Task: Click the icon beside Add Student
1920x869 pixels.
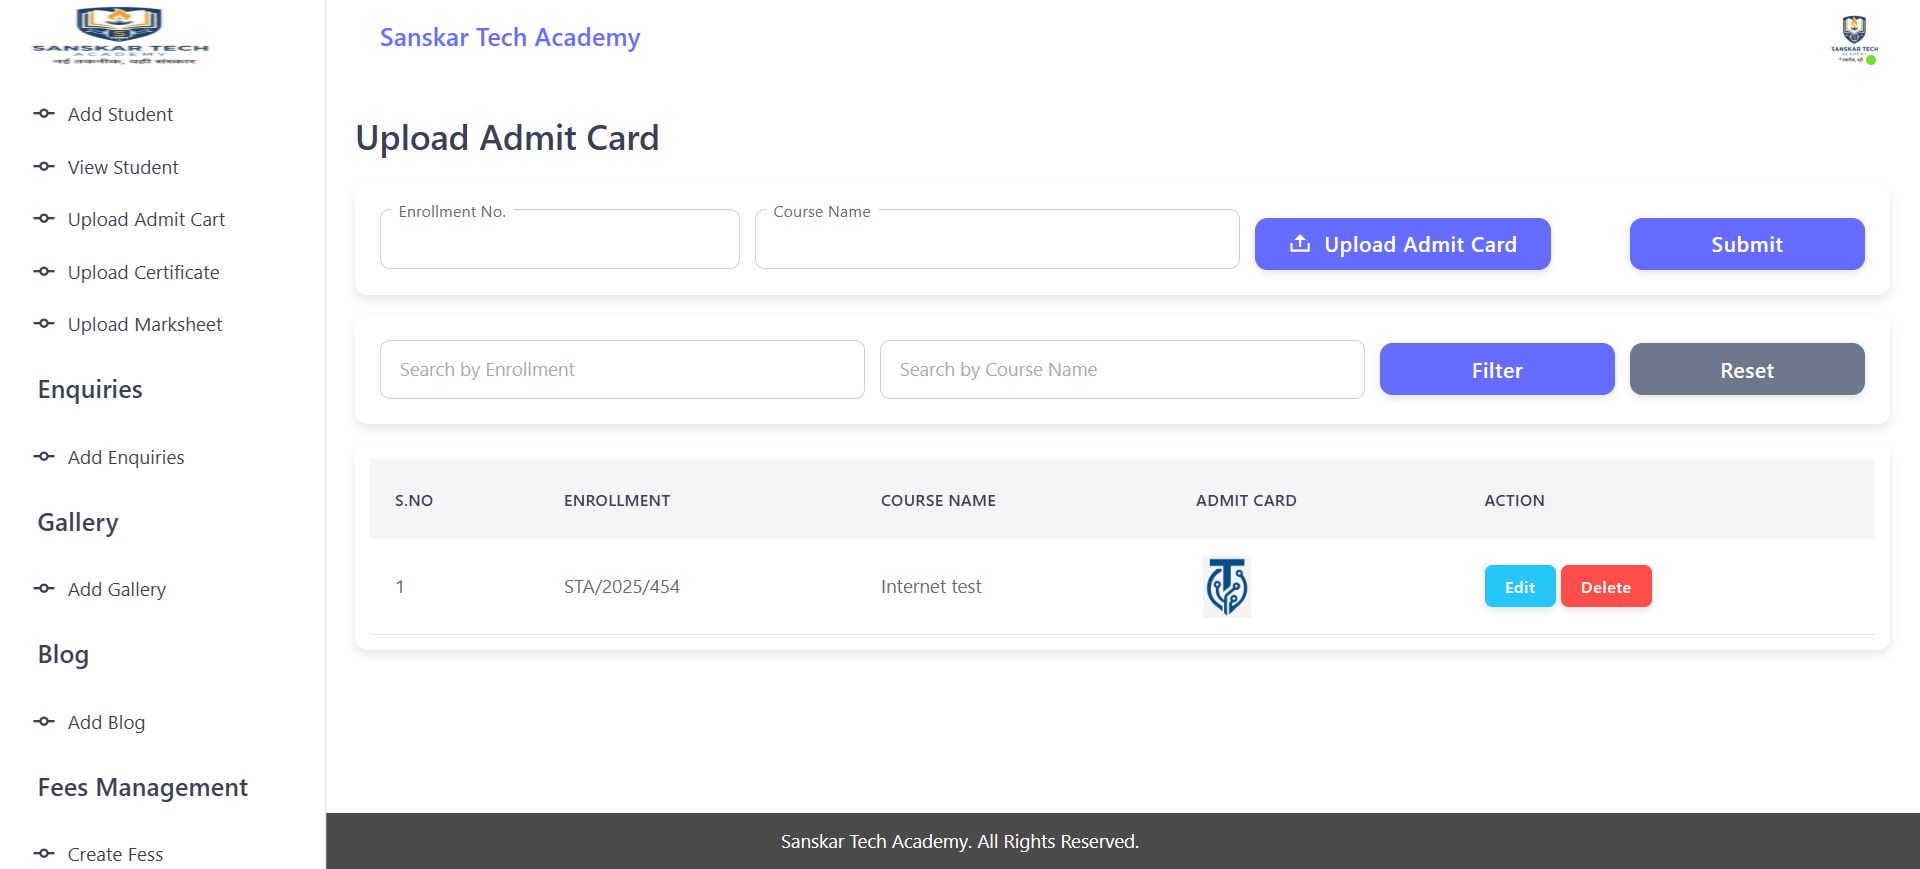Action: pos(44,114)
